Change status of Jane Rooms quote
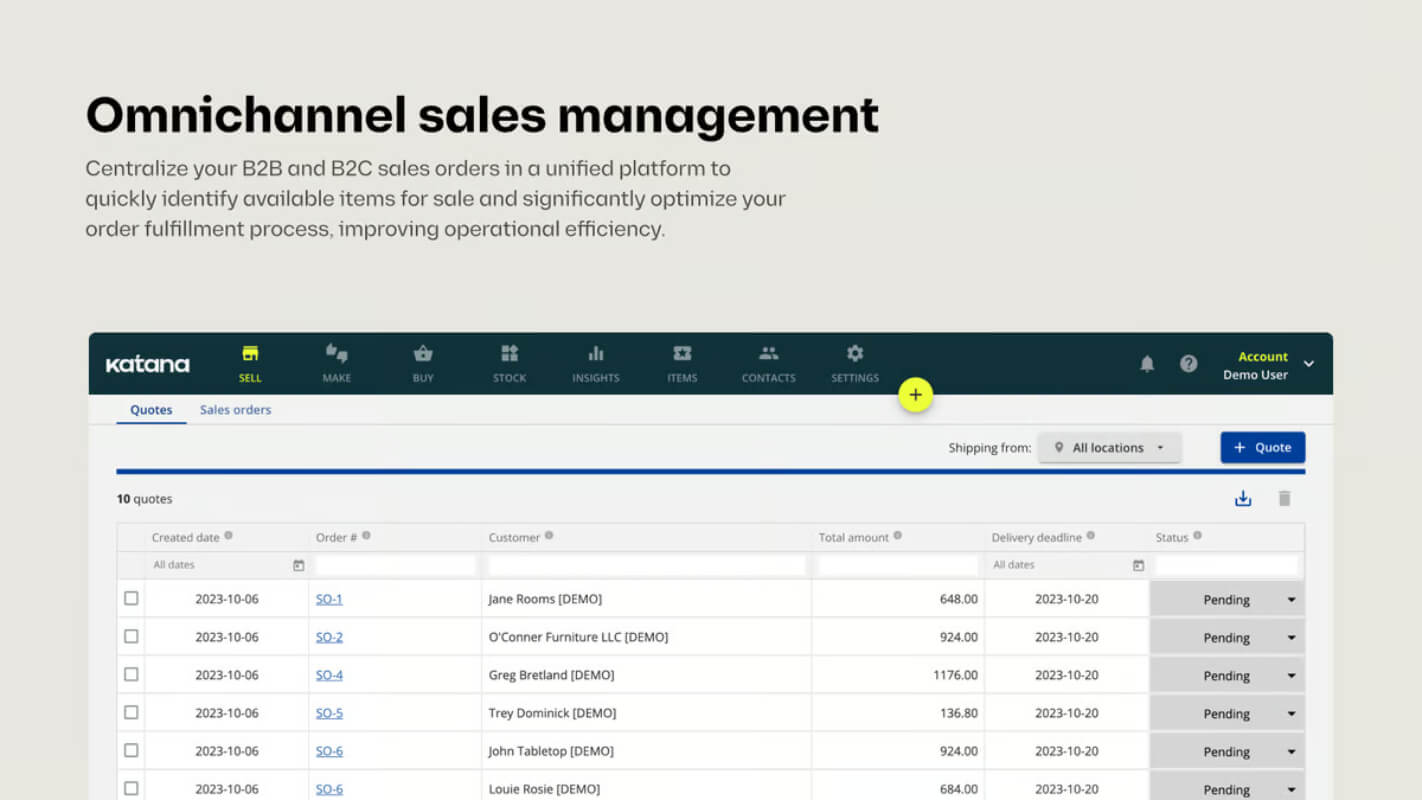The image size is (1422, 800). [x=1227, y=600]
